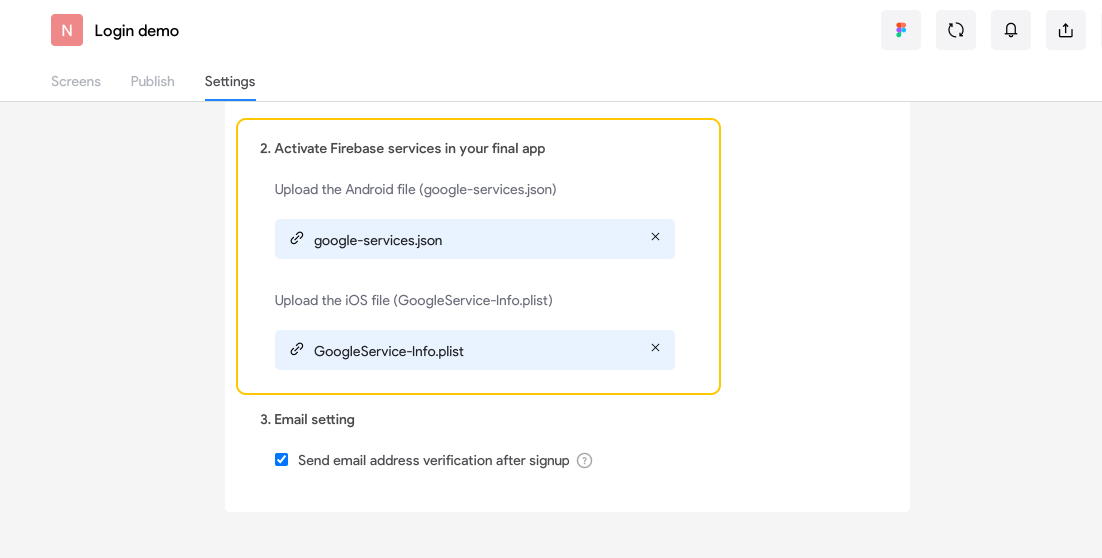Click the share export icon
This screenshot has width=1102, height=558.
(1065, 30)
